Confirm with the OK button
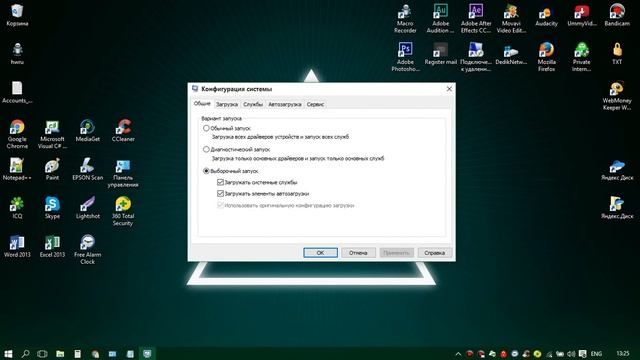 (x=320, y=253)
